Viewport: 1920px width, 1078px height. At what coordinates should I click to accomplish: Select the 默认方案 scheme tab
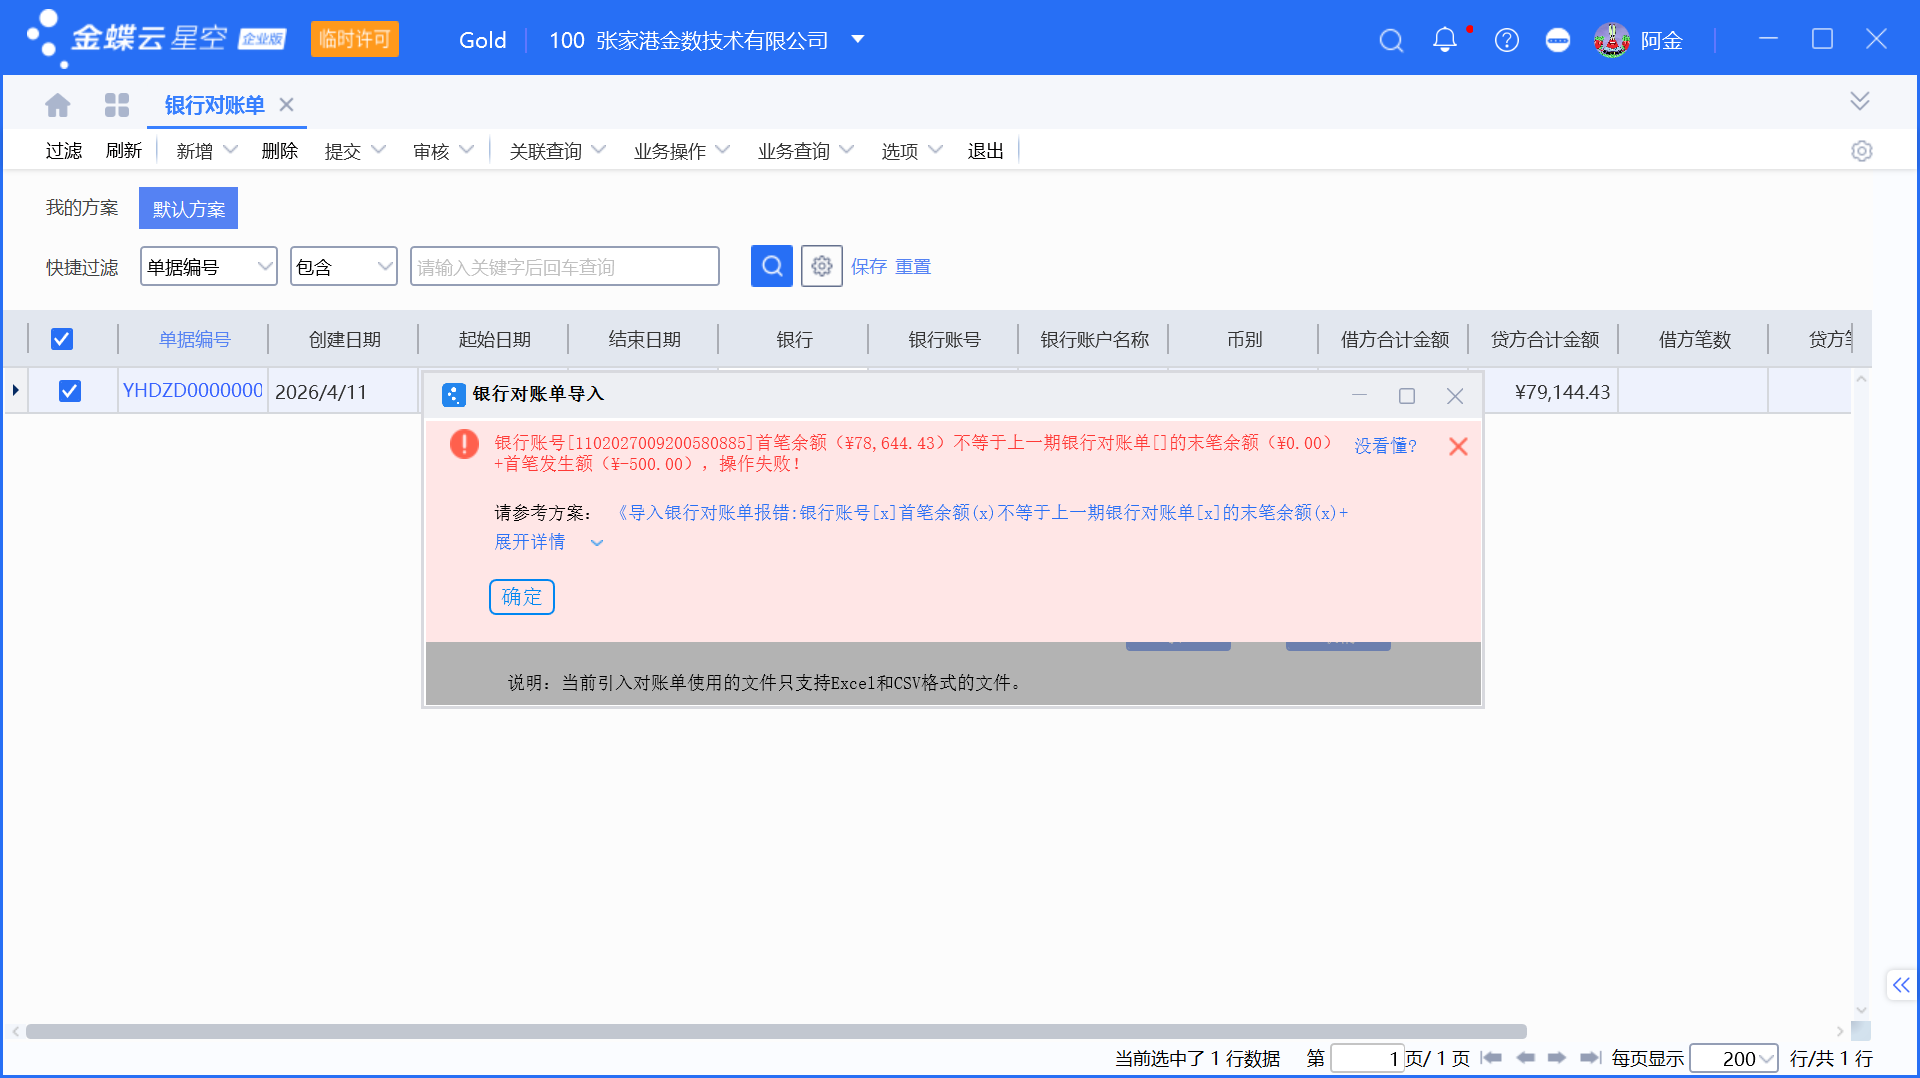(189, 208)
